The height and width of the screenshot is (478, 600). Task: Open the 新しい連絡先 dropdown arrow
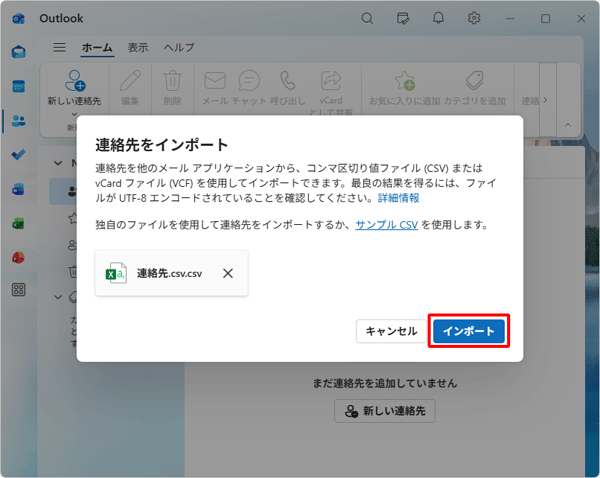tap(74, 114)
